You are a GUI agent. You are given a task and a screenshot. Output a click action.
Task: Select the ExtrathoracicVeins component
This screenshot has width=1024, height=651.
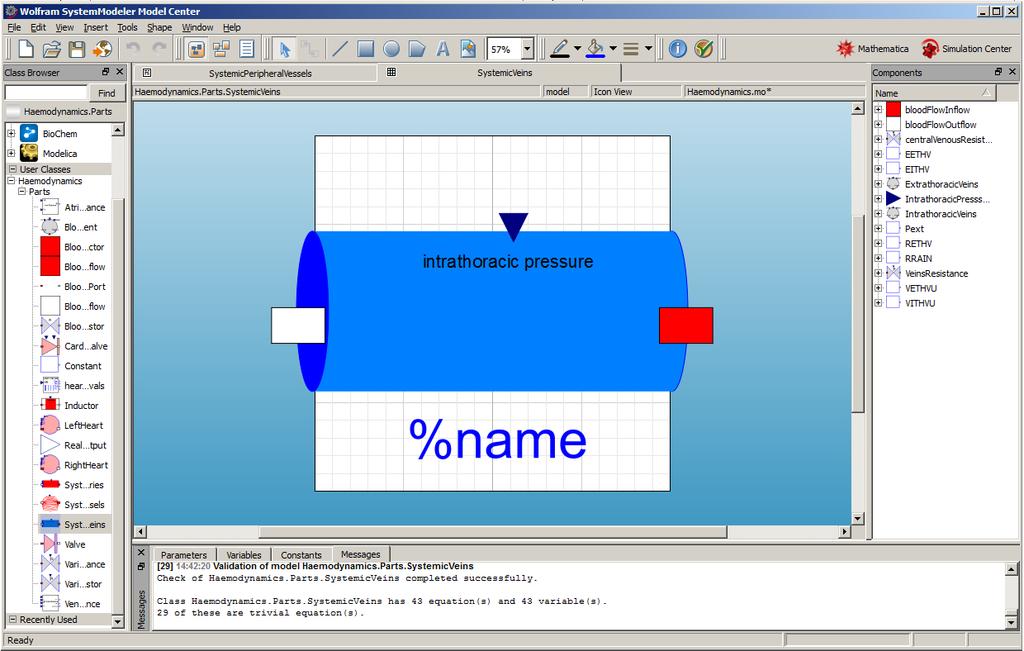pyautogui.click(x=941, y=184)
